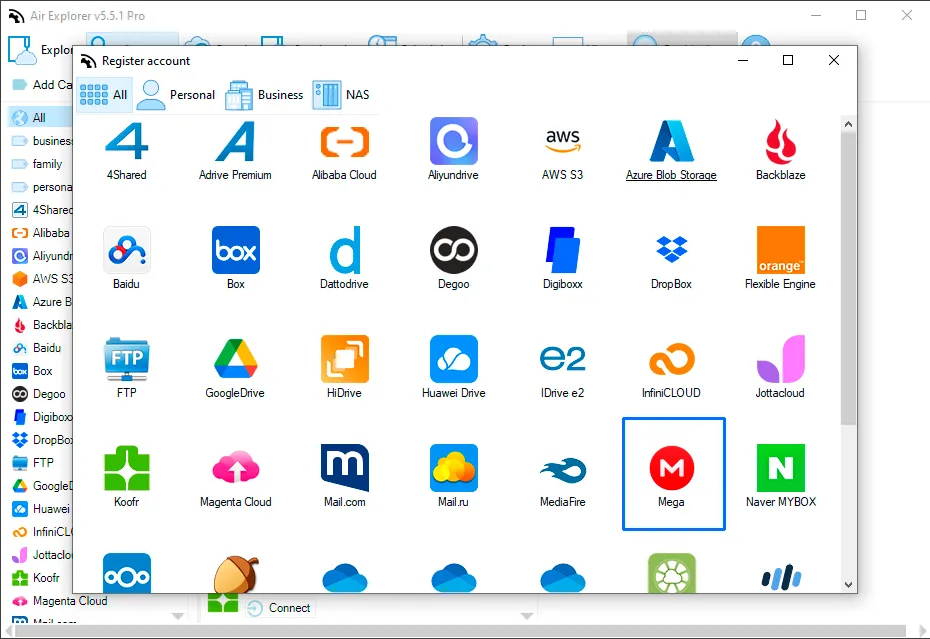This screenshot has width=930, height=639.
Task: Click the Connect button behind dialog
Action: [x=279, y=608]
